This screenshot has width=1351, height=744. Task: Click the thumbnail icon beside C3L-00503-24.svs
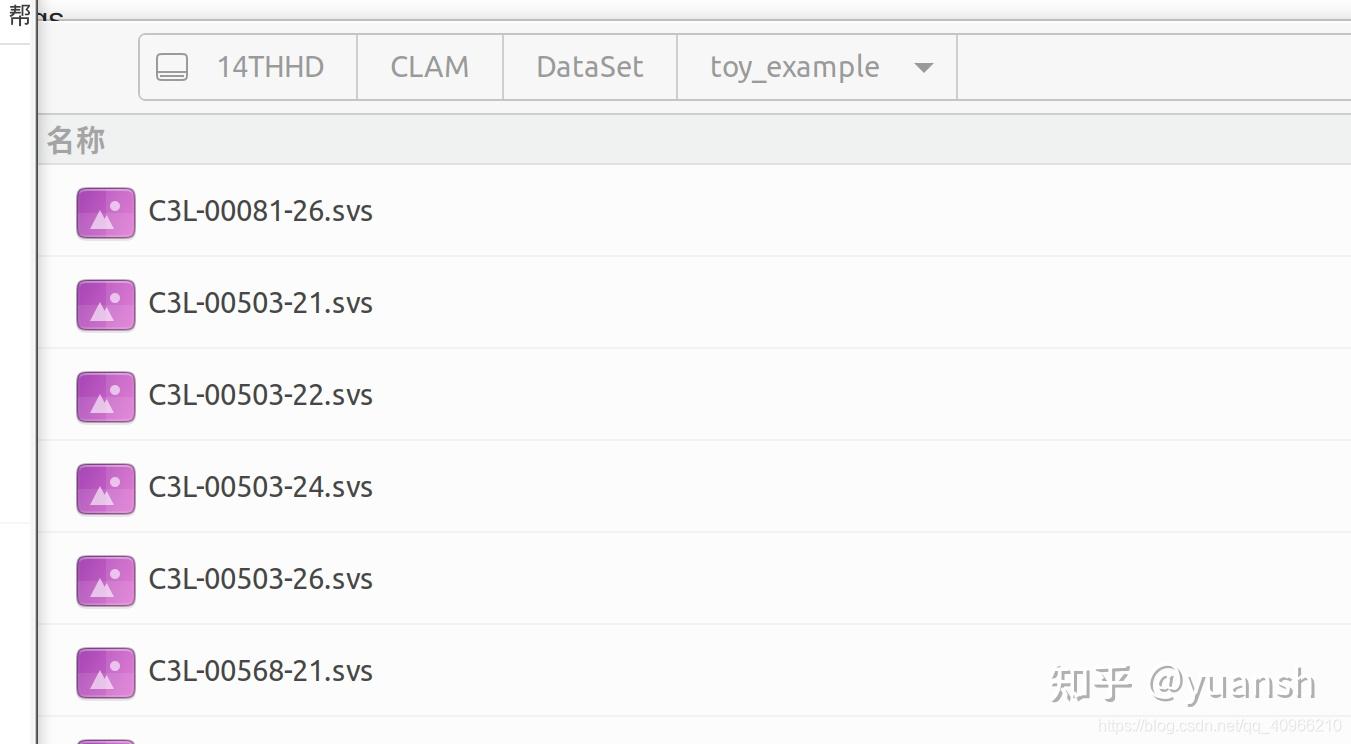point(105,488)
